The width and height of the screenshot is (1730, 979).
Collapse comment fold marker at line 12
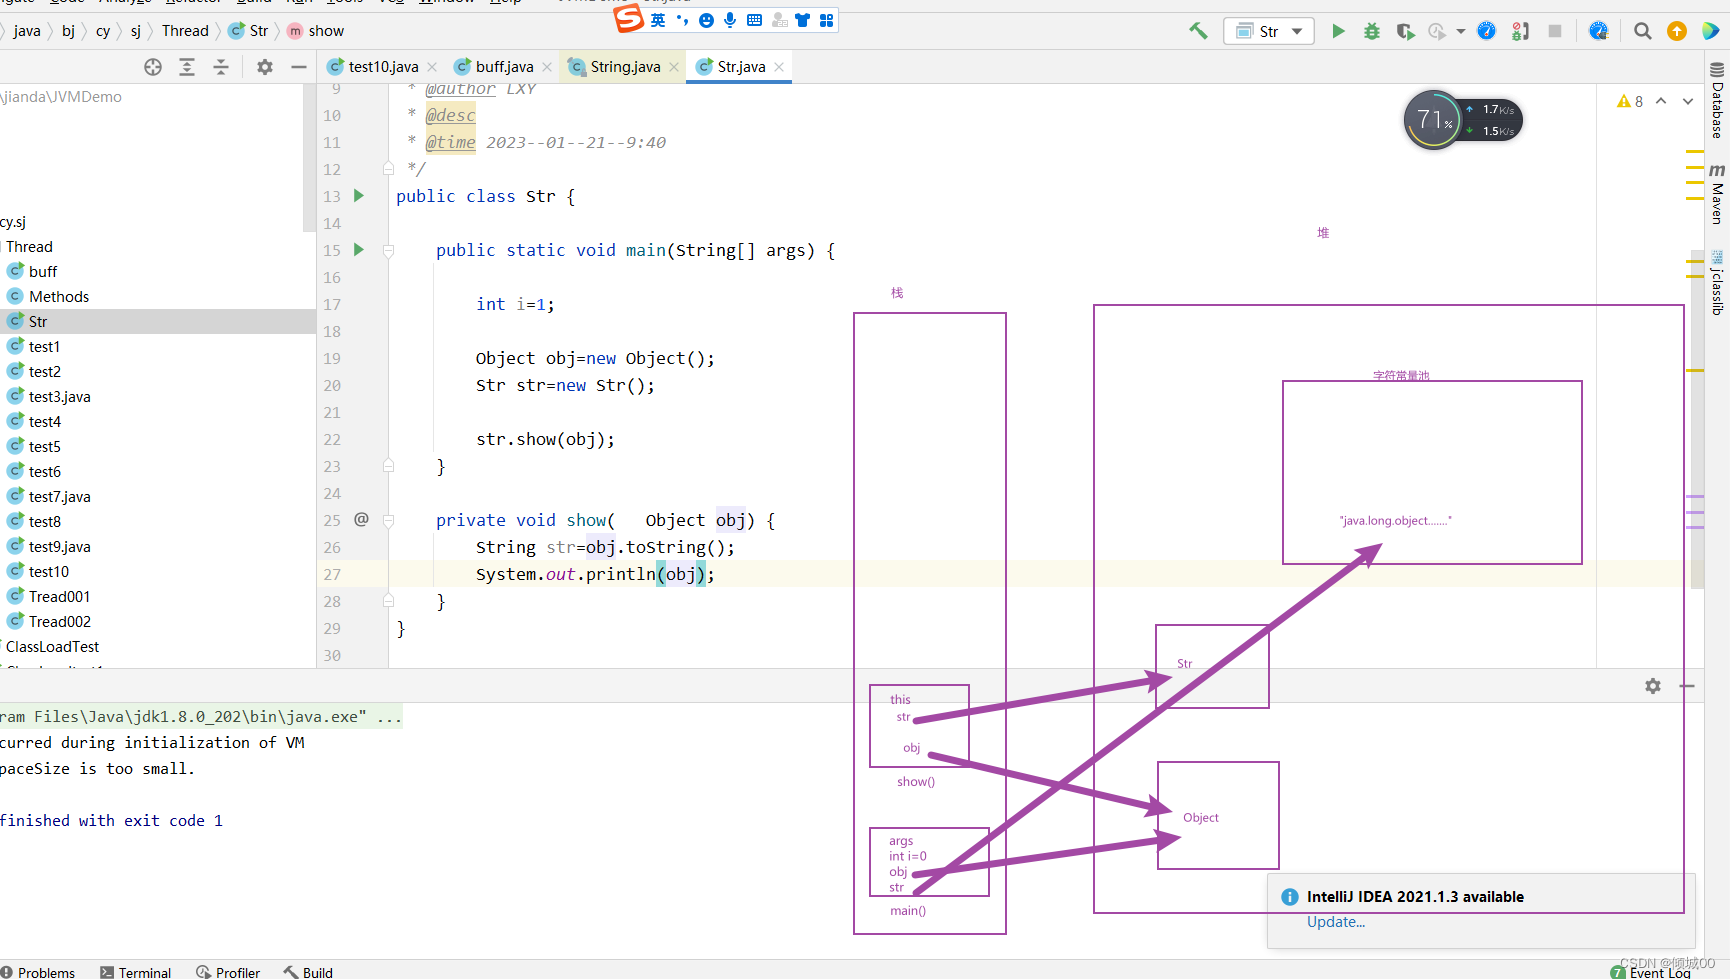click(x=389, y=169)
